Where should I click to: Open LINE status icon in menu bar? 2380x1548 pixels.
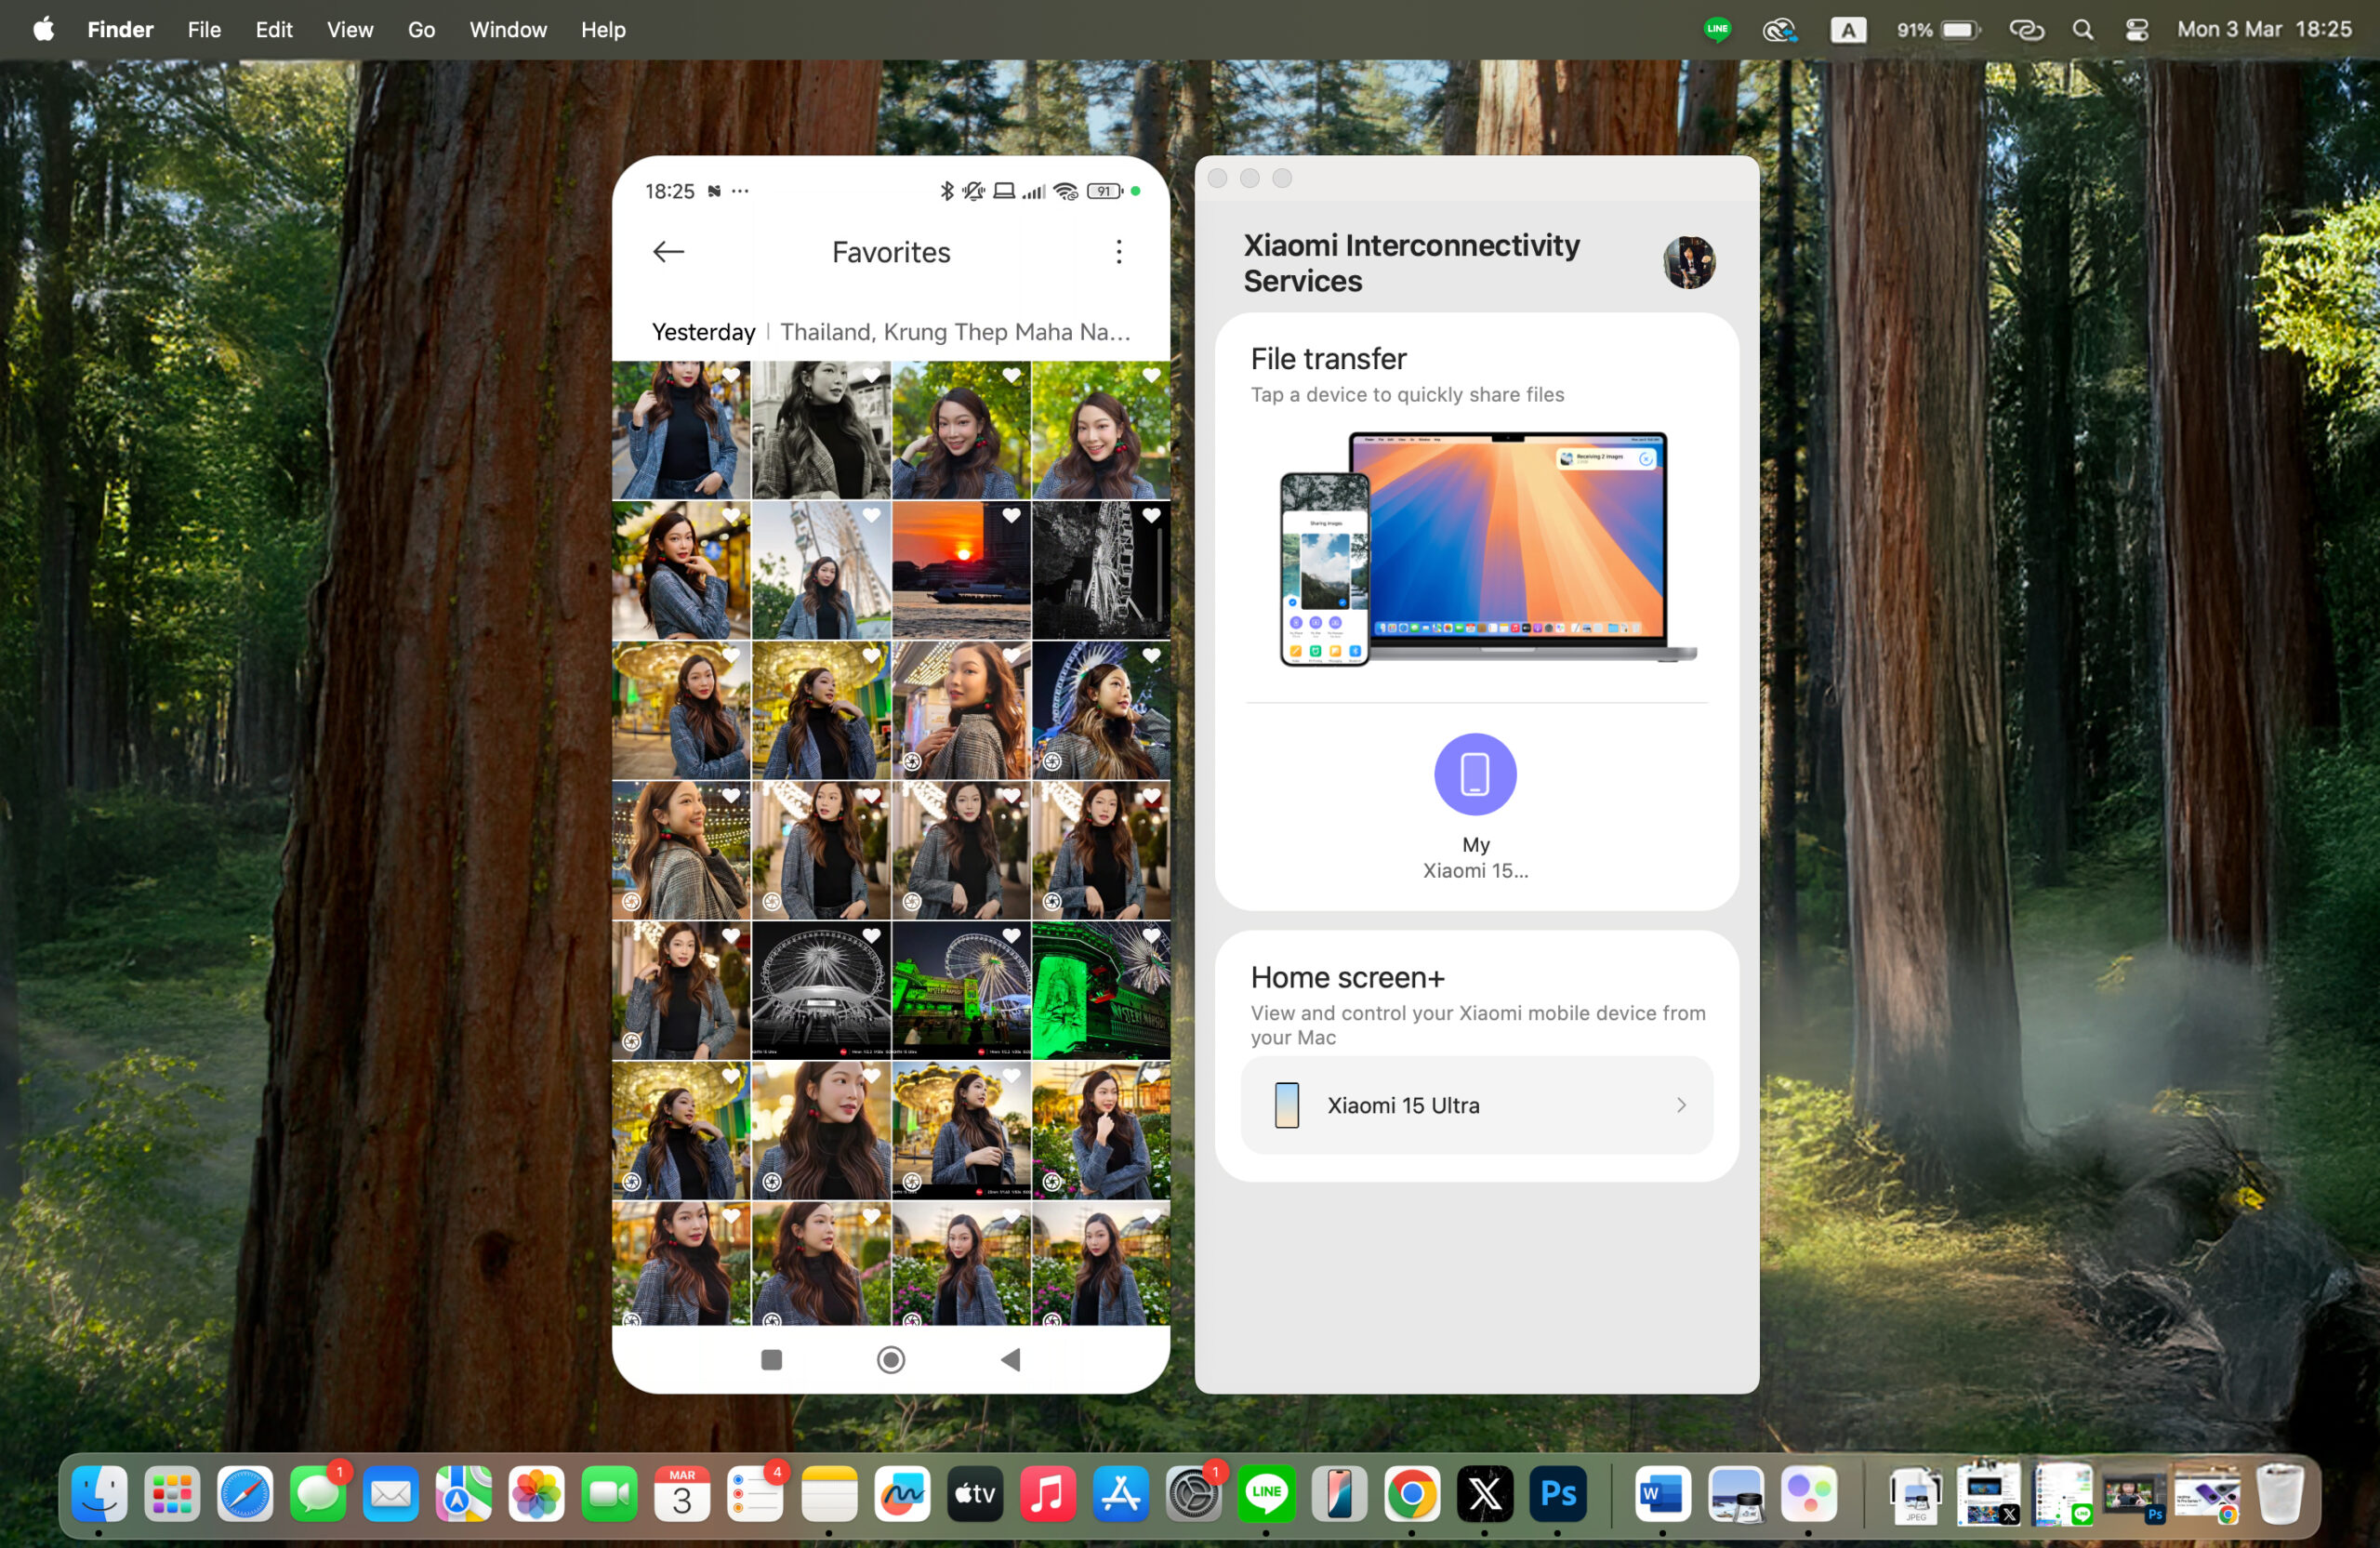(1716, 30)
